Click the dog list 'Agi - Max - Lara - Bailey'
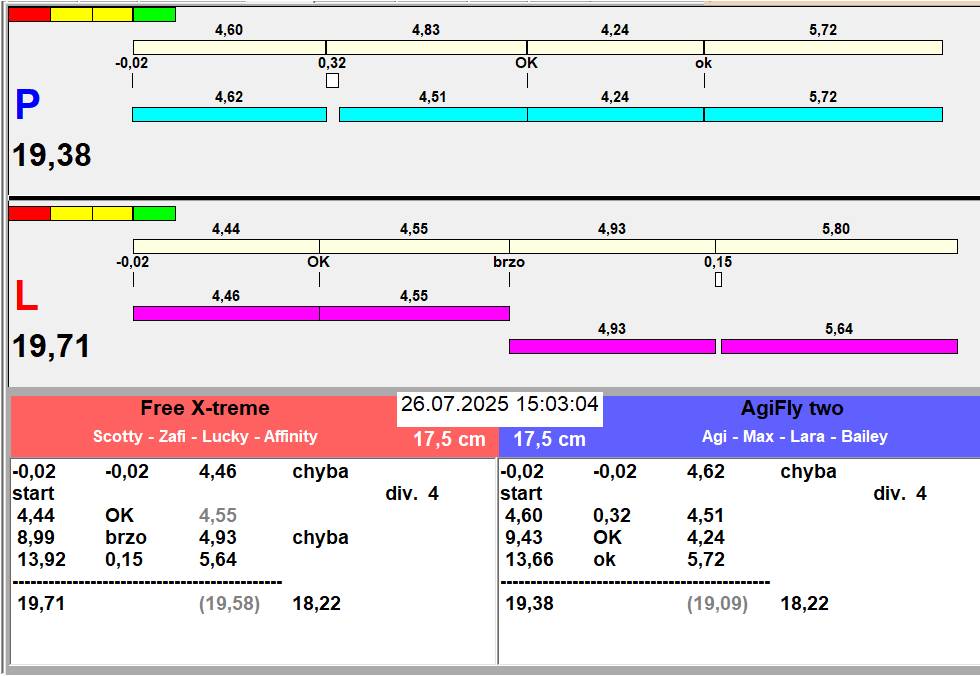Viewport: 980px width, 676px height. click(x=794, y=436)
